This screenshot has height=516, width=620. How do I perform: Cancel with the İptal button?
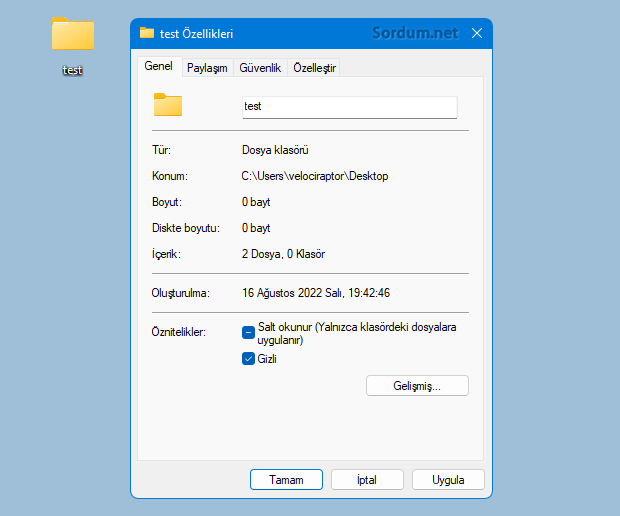[367, 479]
